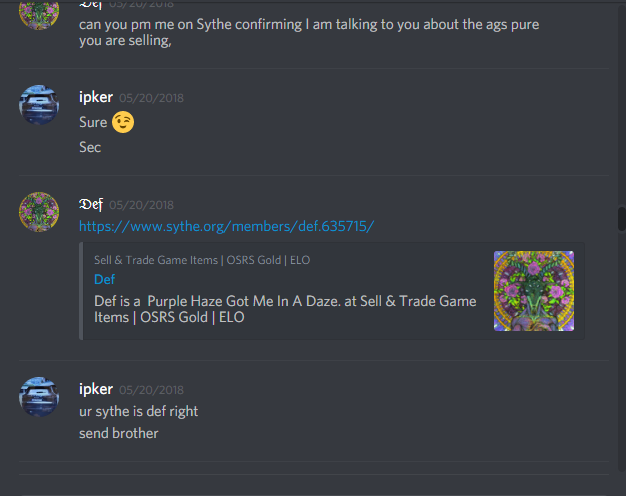Click embed provider text "Sell & Trade Game Items"
626x496 pixels.
pos(156,260)
